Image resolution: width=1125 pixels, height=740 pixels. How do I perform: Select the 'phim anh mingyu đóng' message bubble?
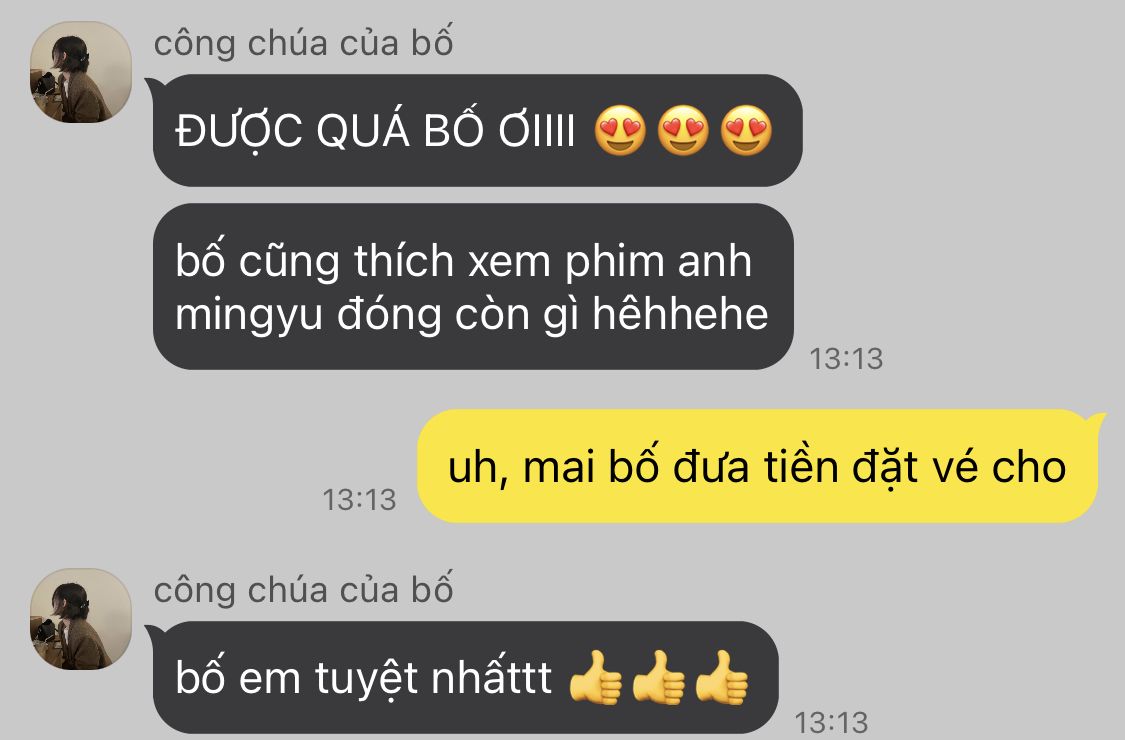click(x=473, y=286)
